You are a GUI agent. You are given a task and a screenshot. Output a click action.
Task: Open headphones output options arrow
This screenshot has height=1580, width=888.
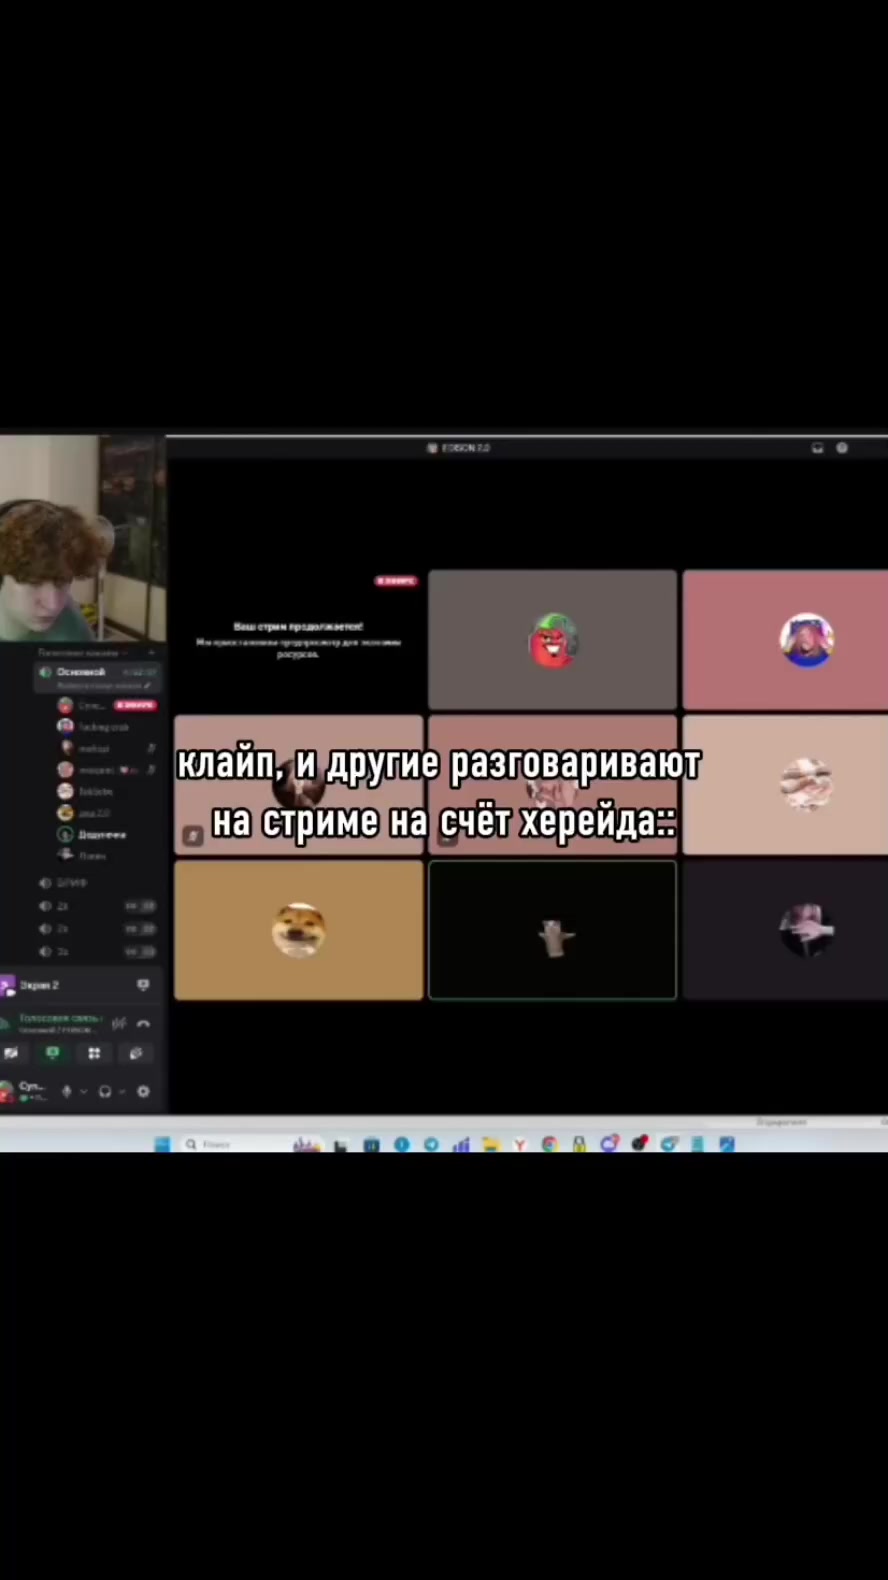click(121, 1091)
